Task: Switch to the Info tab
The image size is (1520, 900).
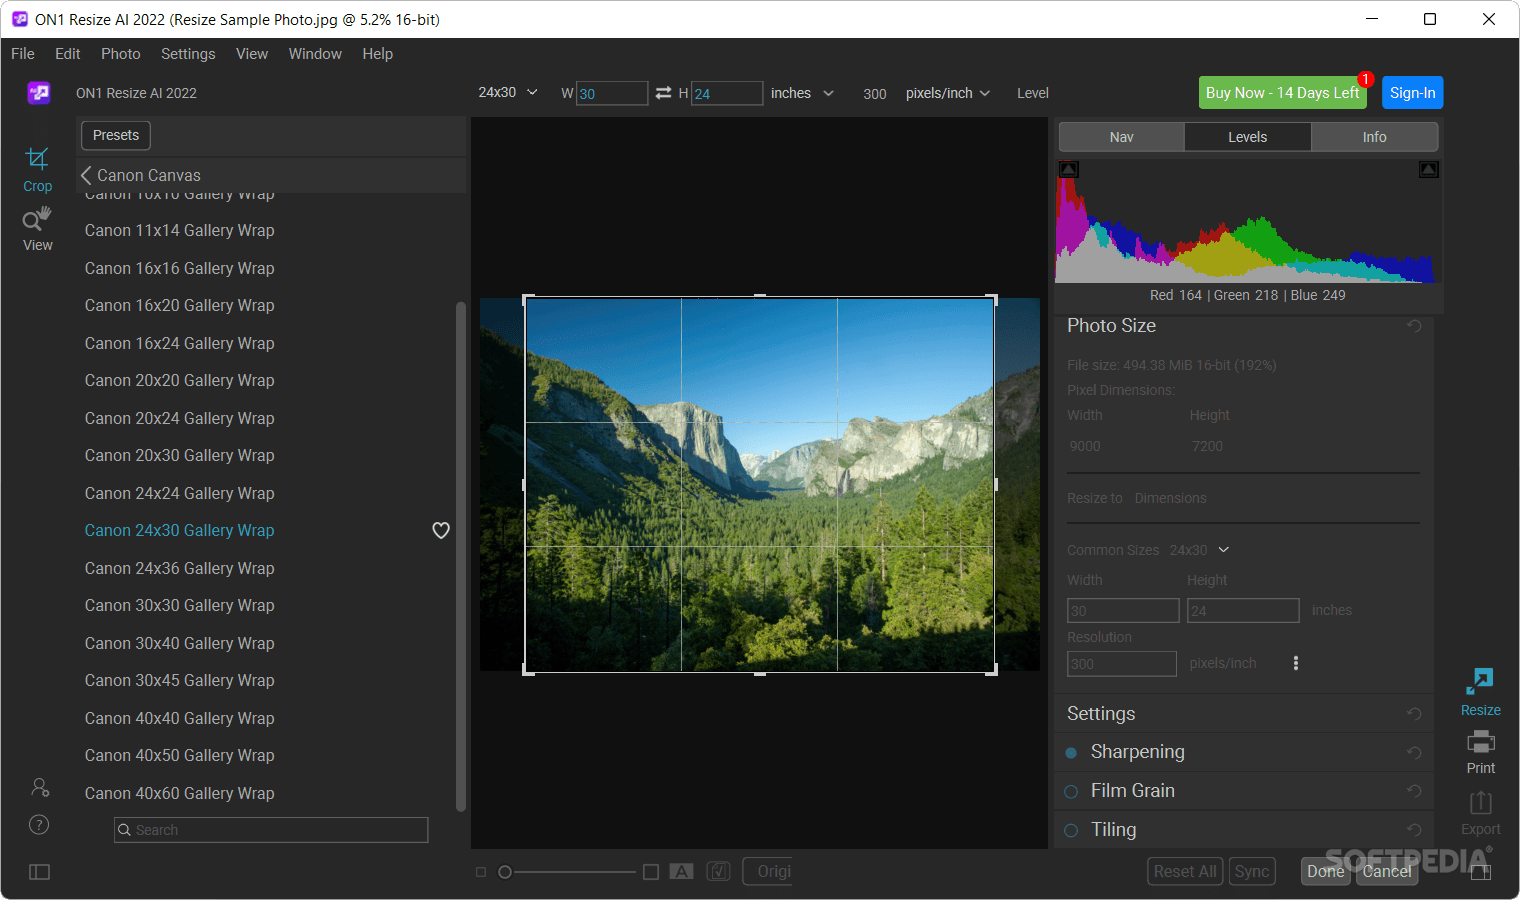Action: coord(1374,137)
